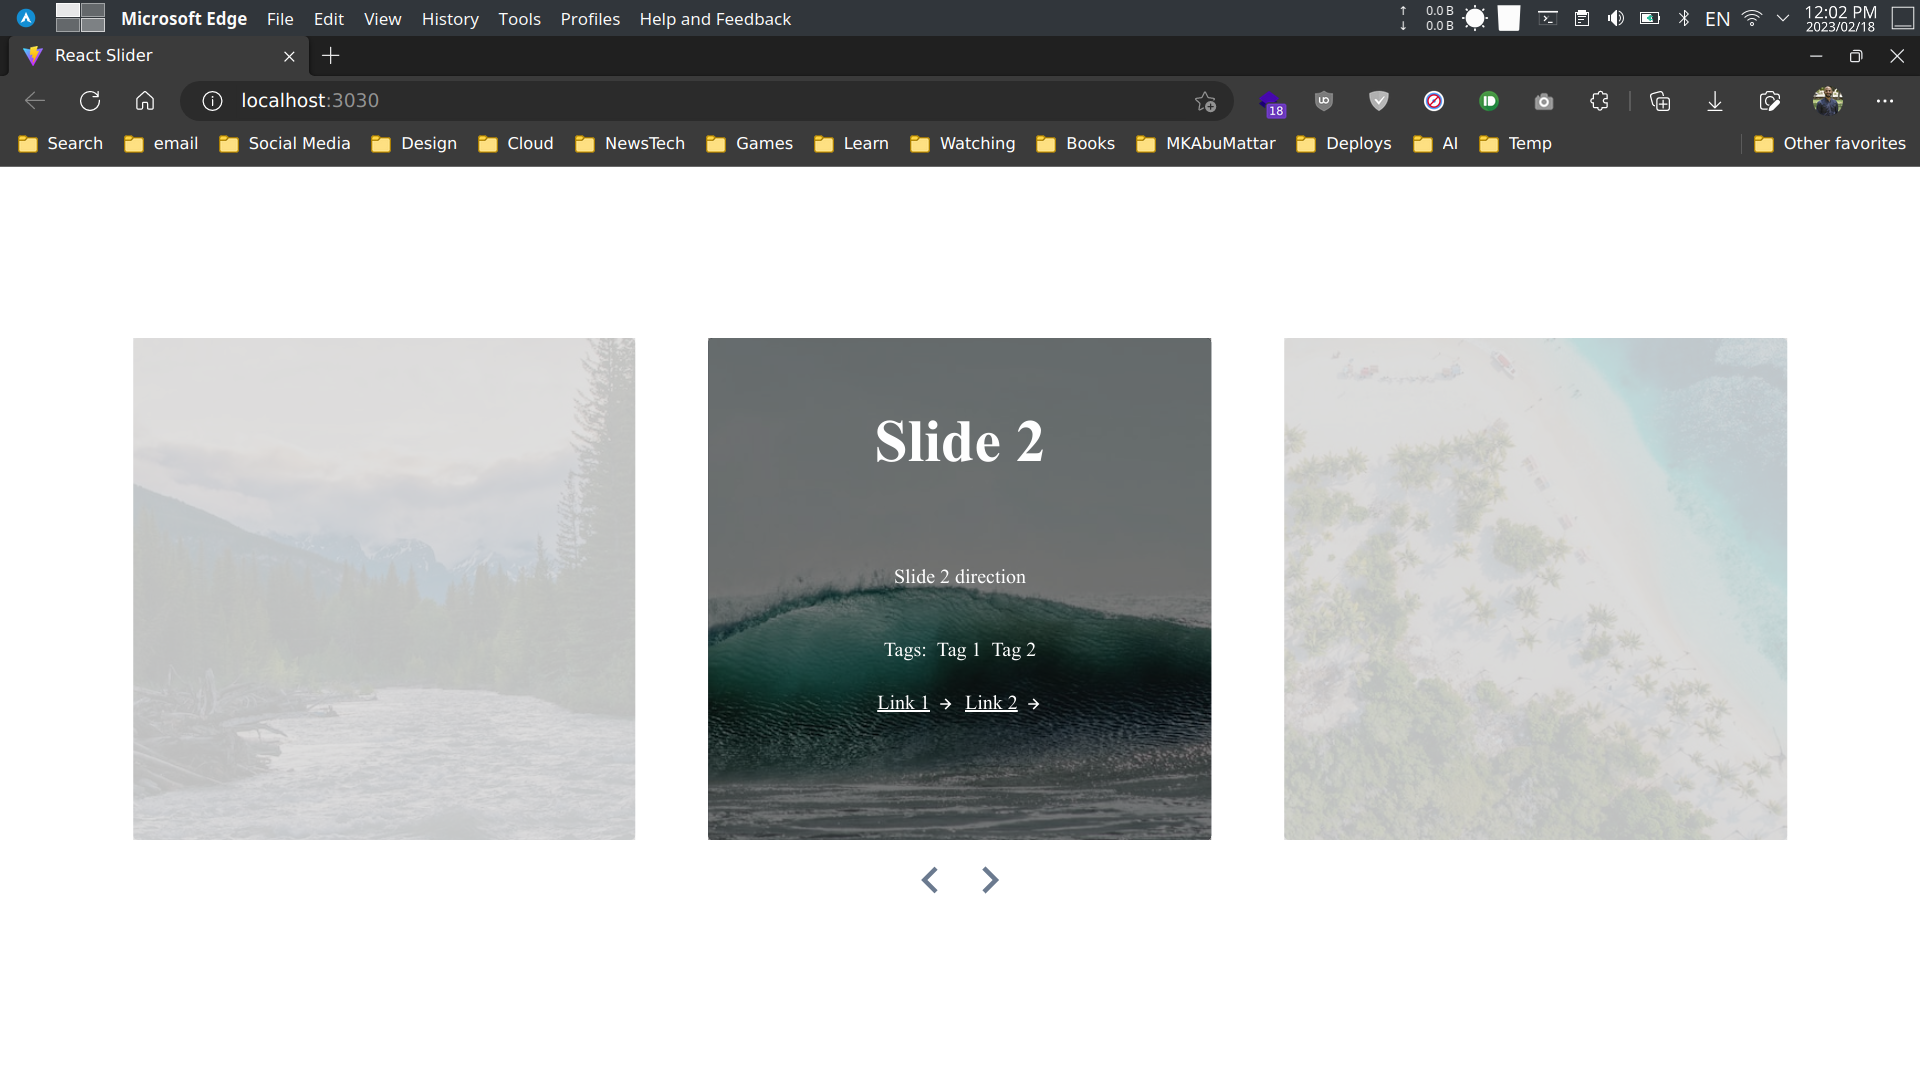Viewport: 1920px width, 1080px height.
Task: Click the browser profile avatar
Action: (x=1830, y=101)
